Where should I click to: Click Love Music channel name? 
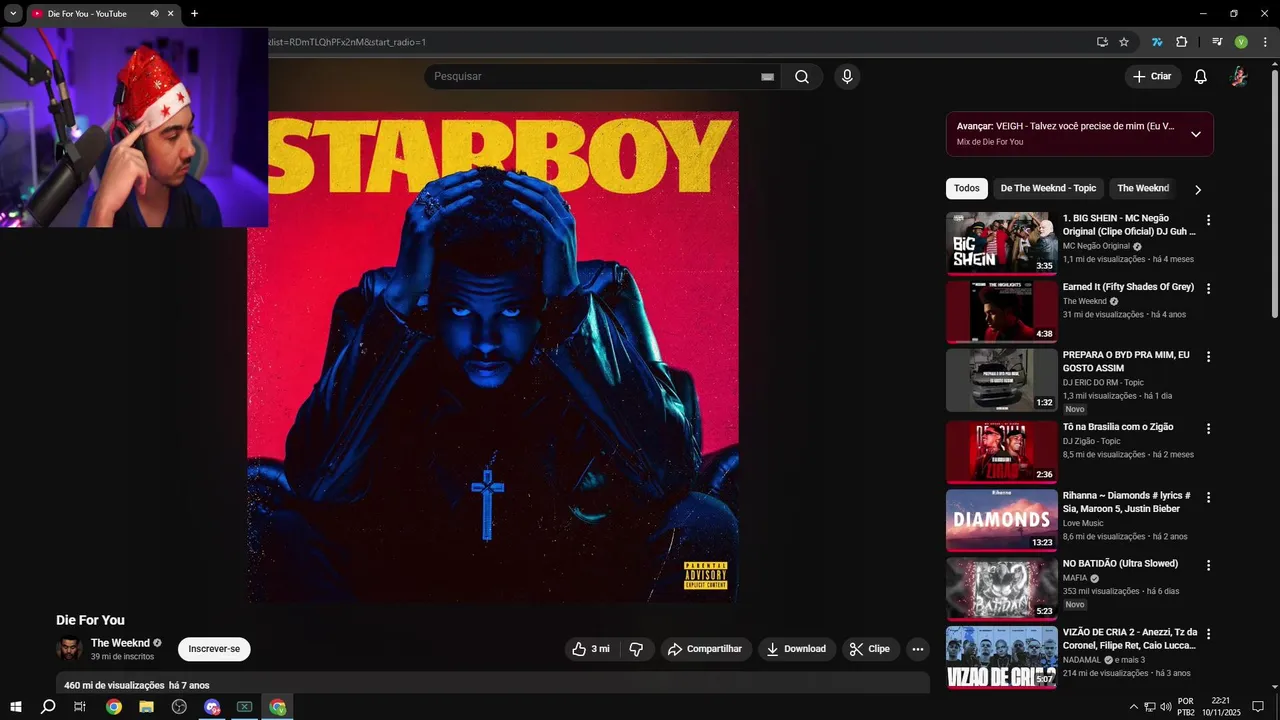tap(1083, 523)
